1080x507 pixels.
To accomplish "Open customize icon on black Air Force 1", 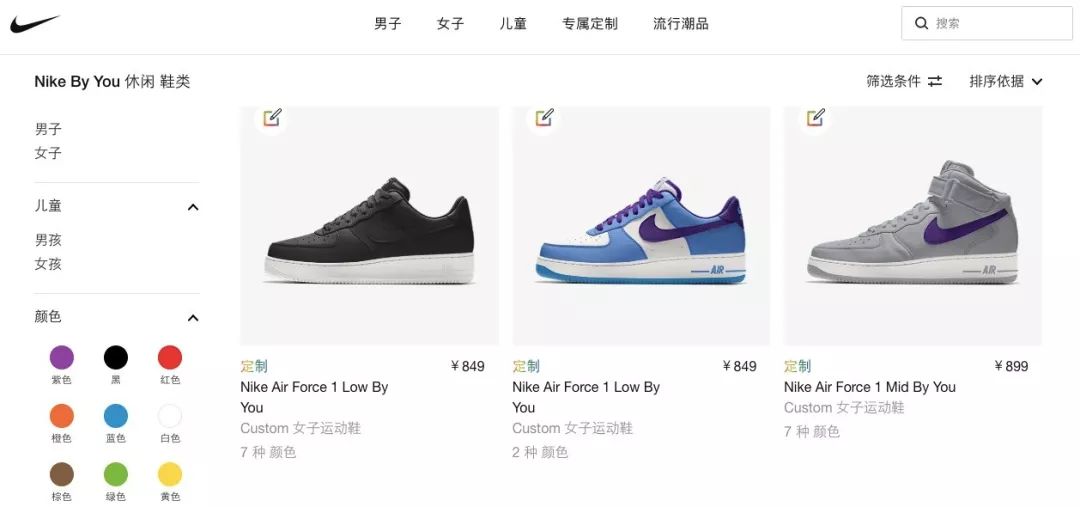I will [271, 117].
